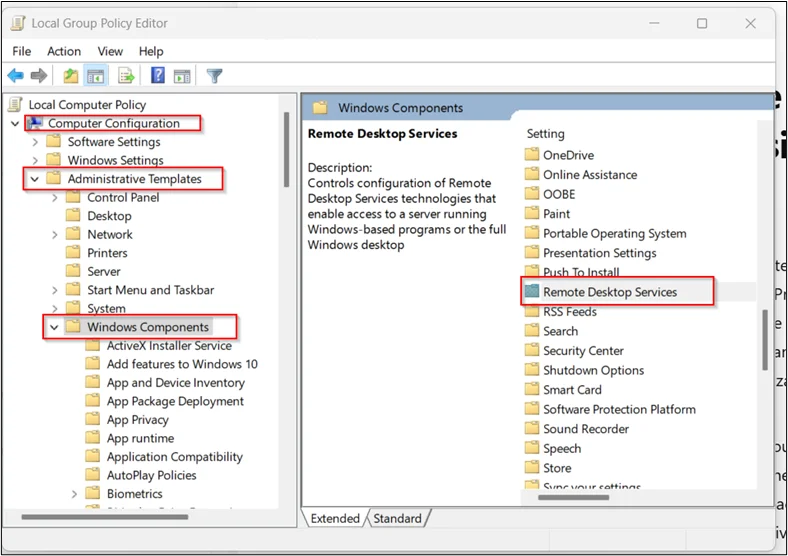Screen dimensions: 788x556
Task: Expand the Control Panel node
Action: (x=54, y=198)
